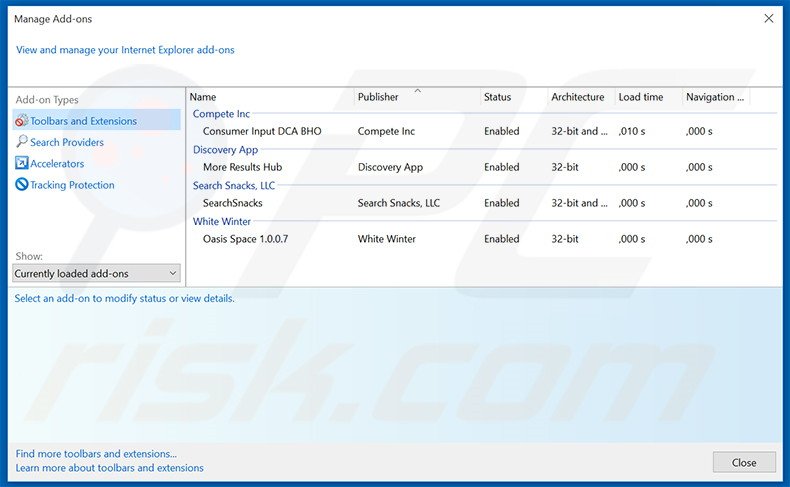
Task: Close the Manage Add-ons window with X
Action: coord(769,19)
